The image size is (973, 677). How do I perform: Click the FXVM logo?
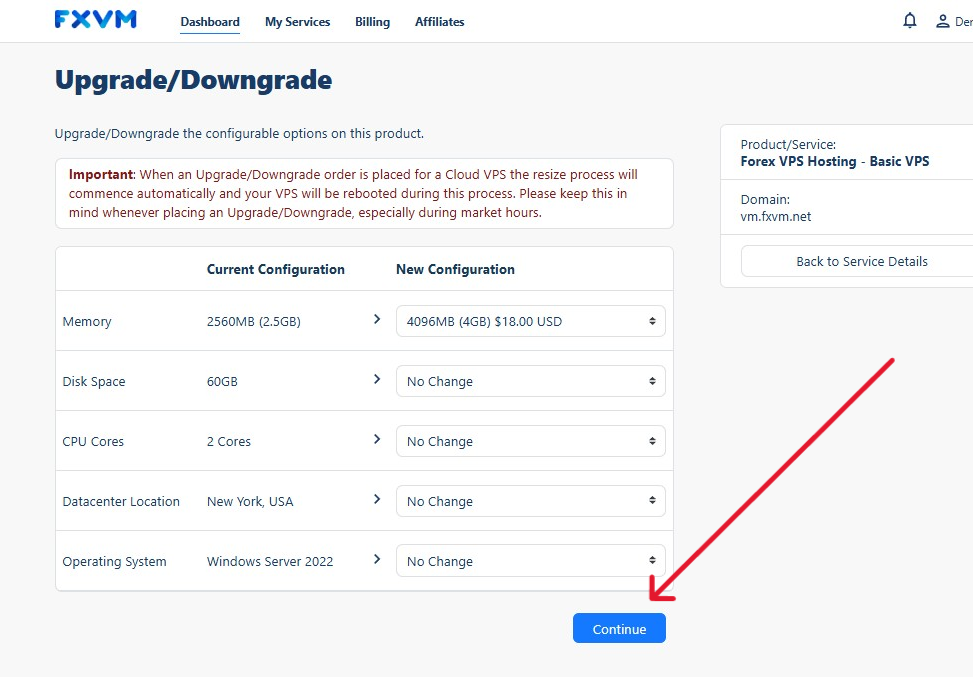(x=96, y=20)
